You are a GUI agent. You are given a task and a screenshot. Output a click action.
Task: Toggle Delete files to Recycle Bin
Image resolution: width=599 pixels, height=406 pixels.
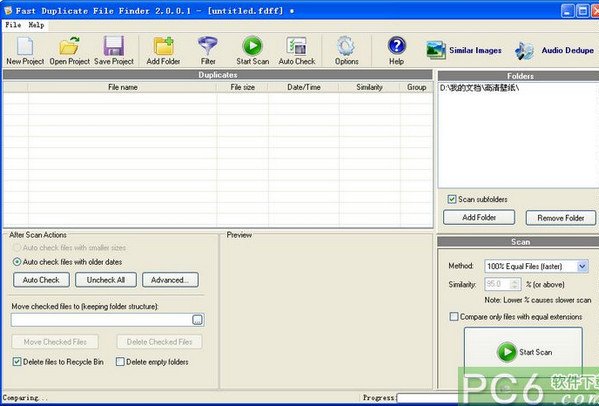tap(17, 362)
